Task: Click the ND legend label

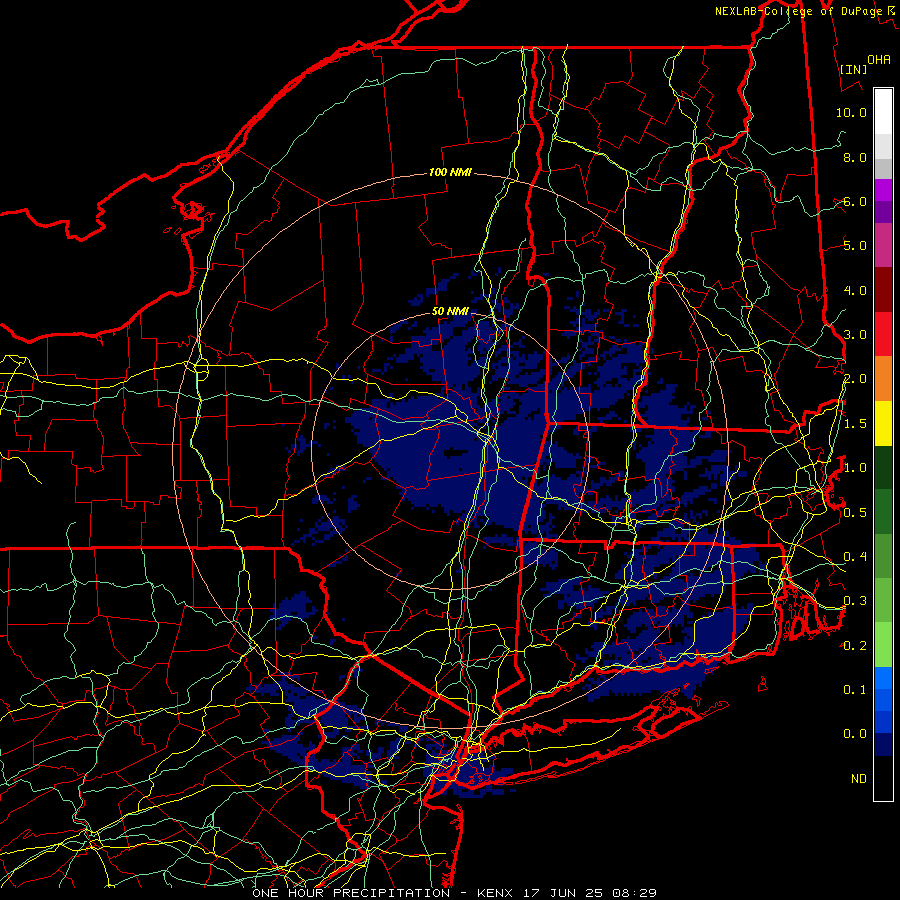Action: 859,779
